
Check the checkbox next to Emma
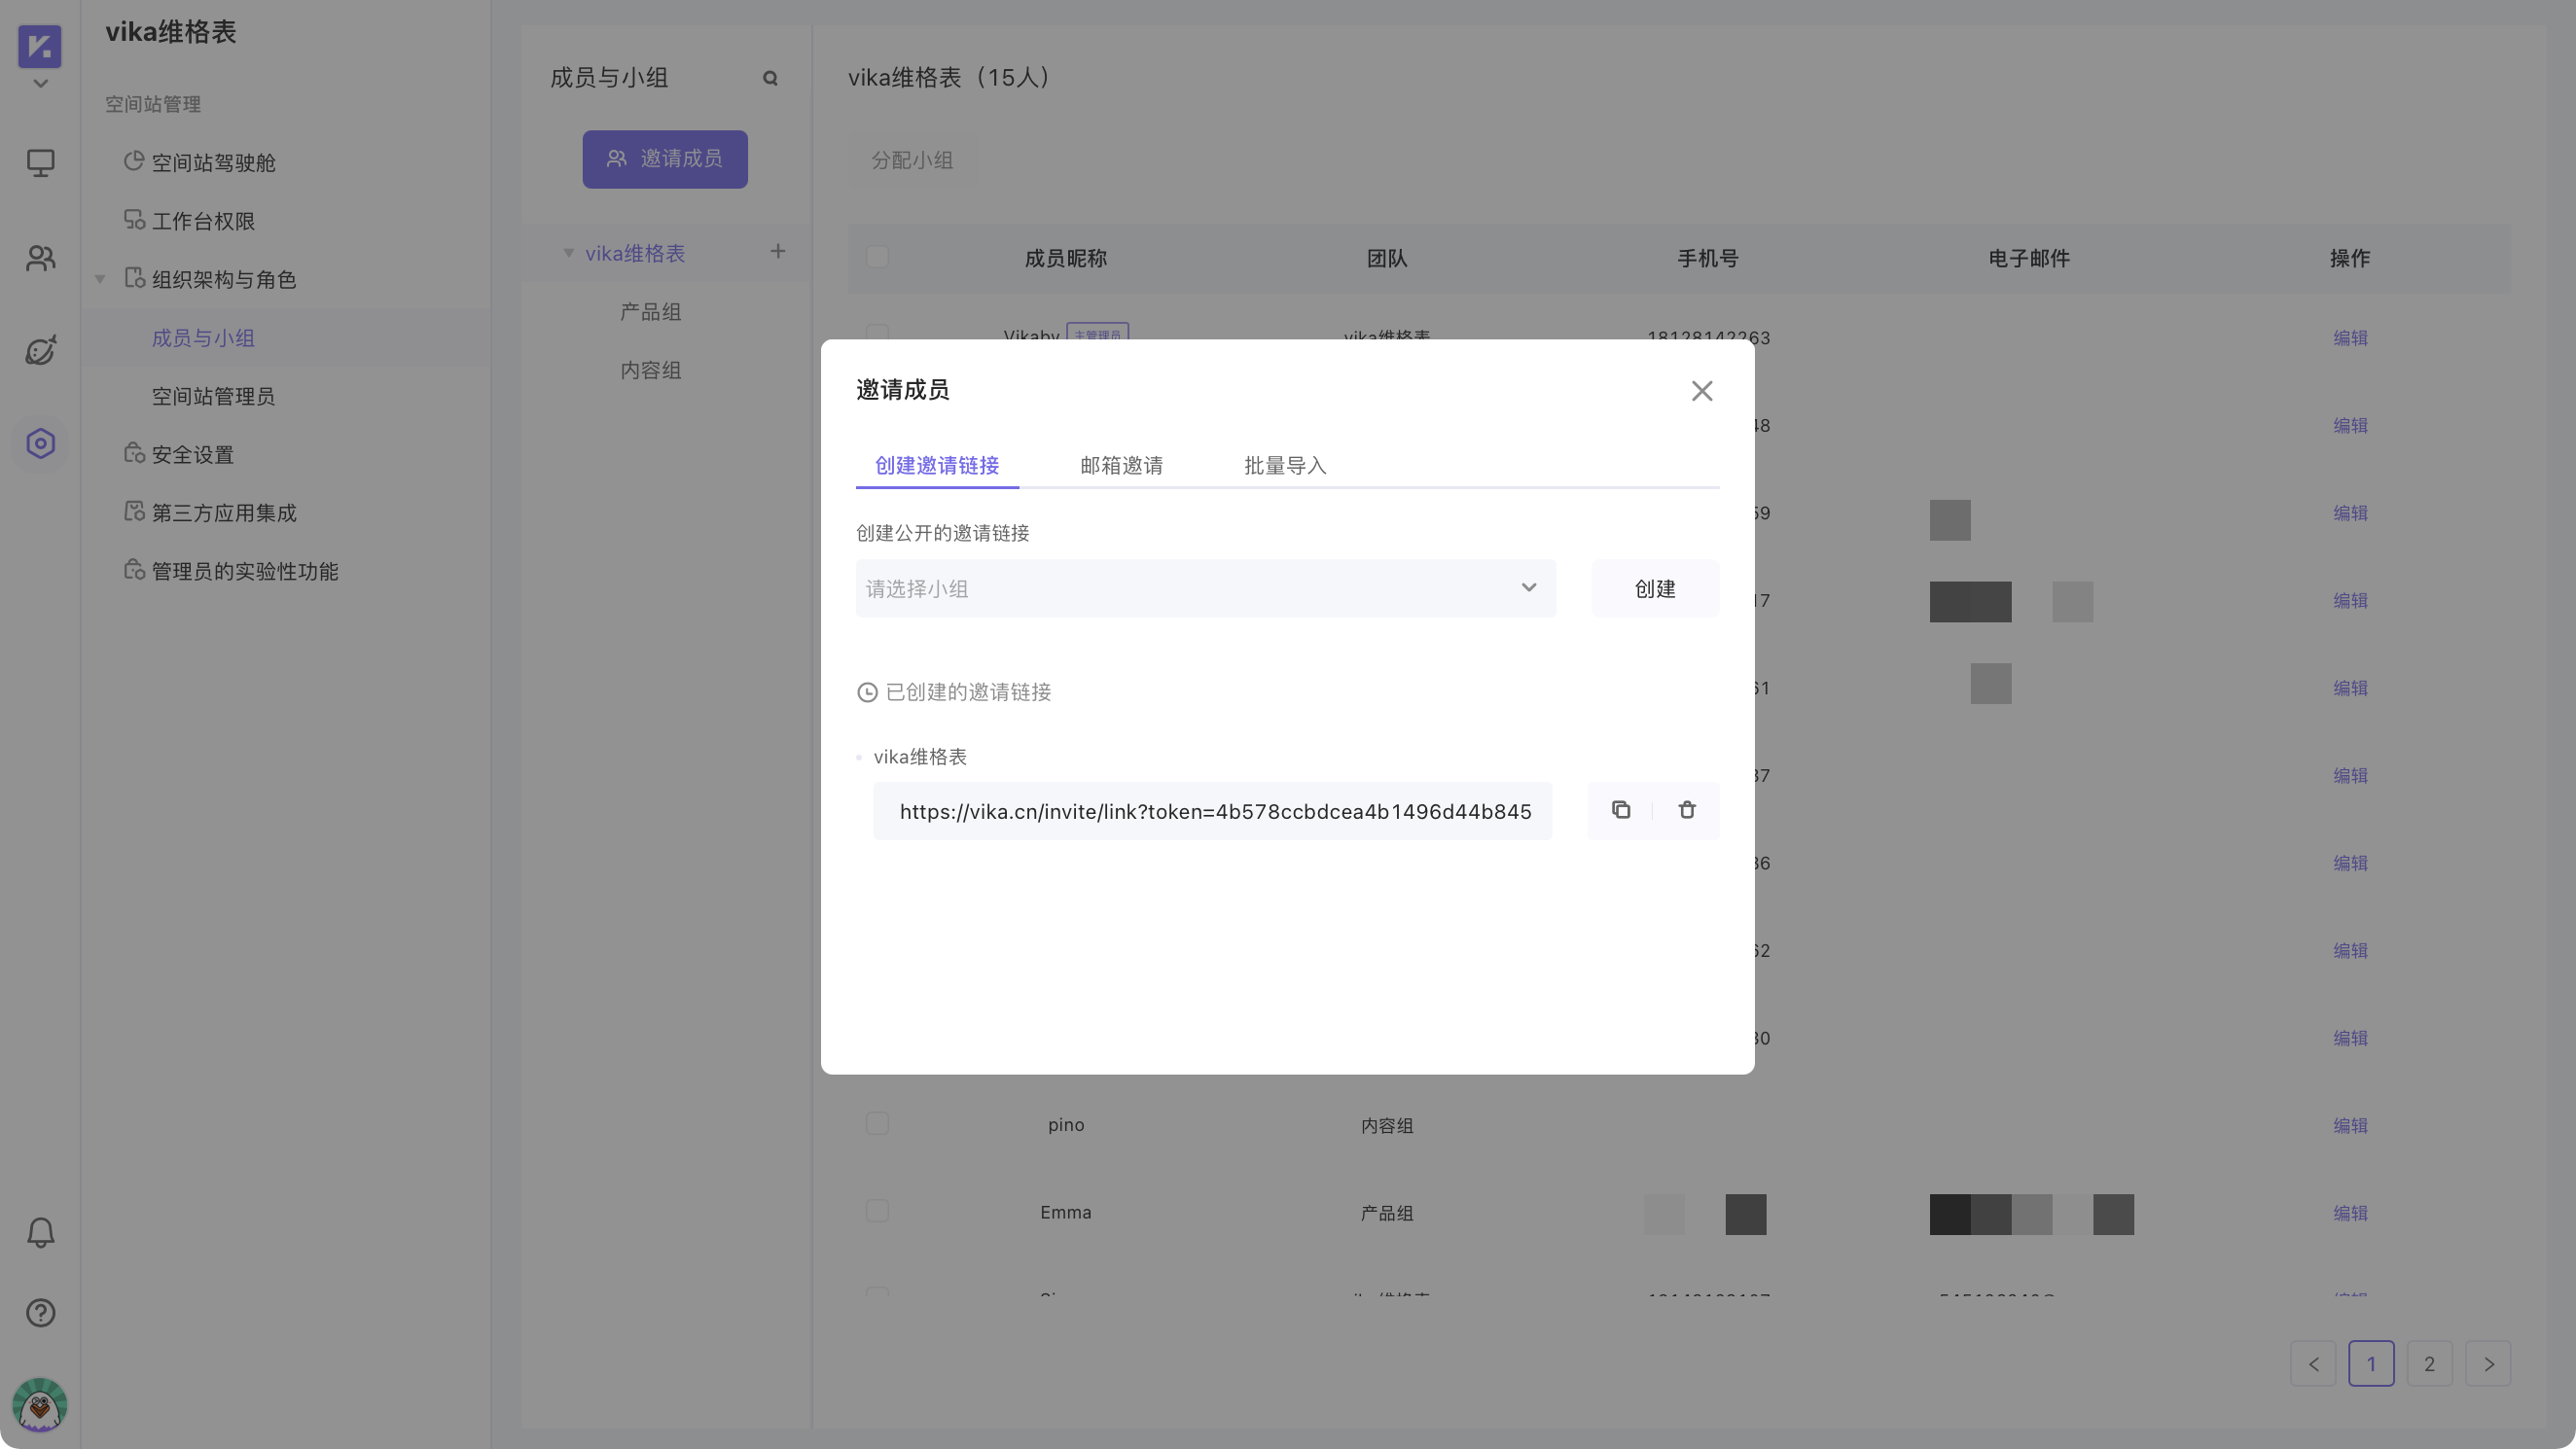pos(877,1211)
